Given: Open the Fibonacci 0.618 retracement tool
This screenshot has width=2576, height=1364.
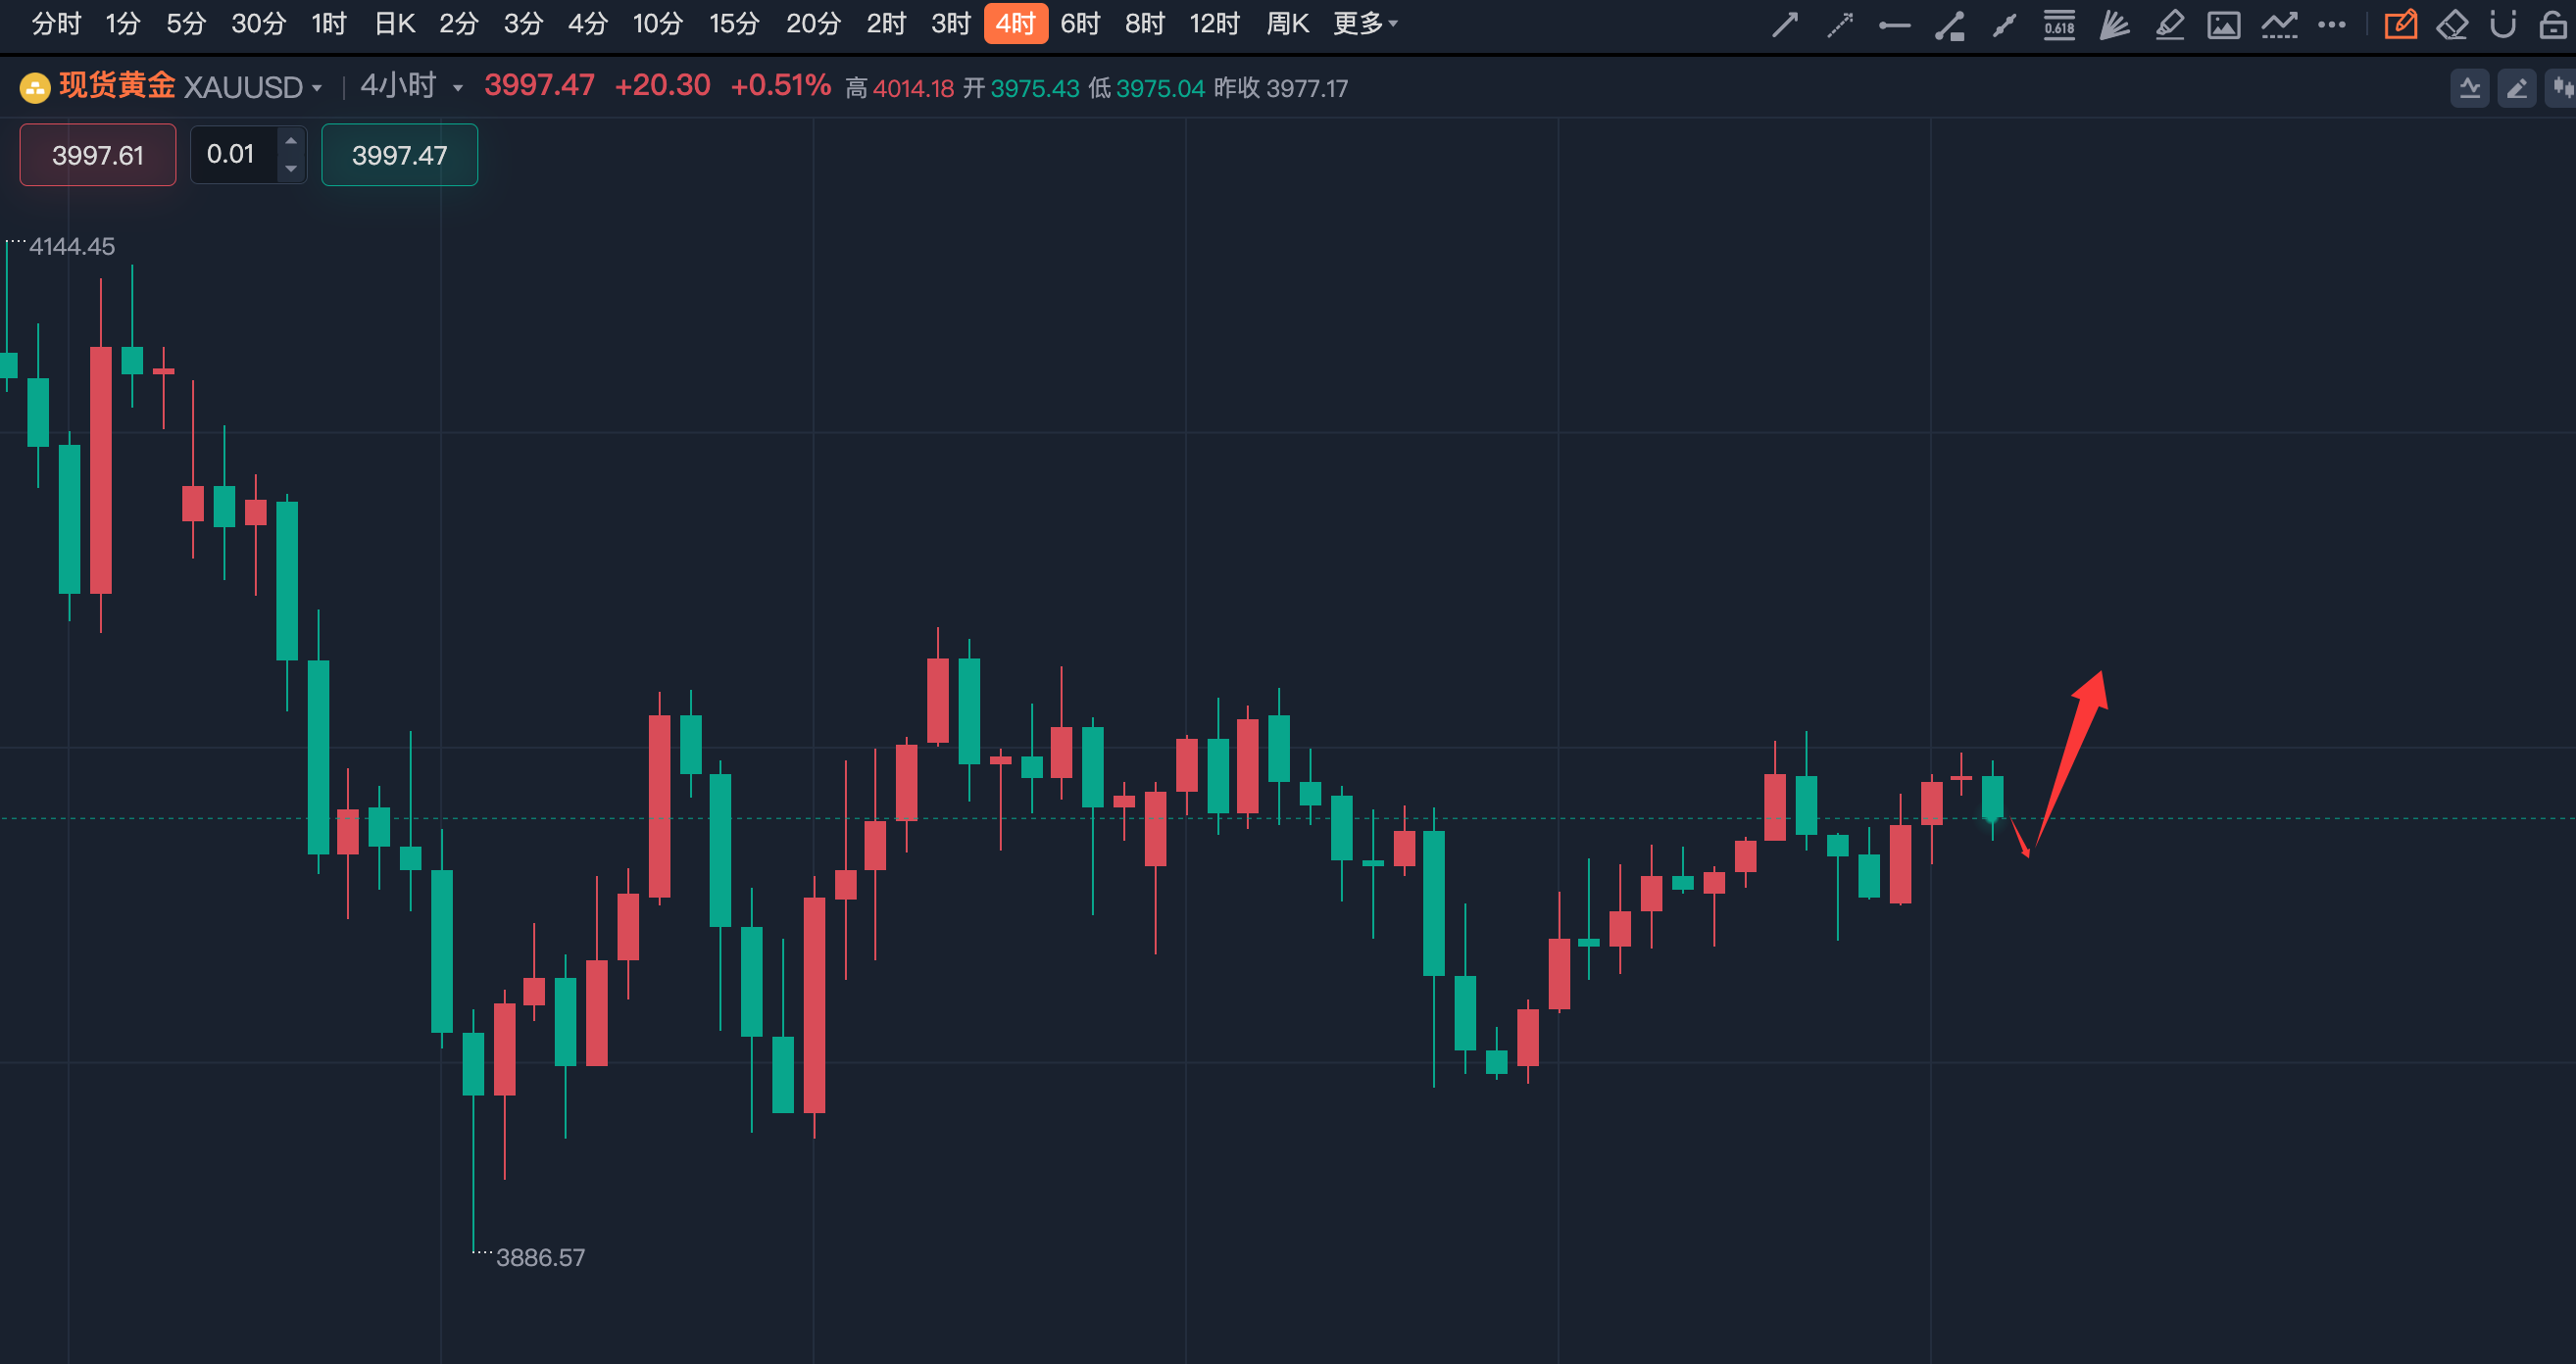Looking at the screenshot, I should click(x=2059, y=24).
